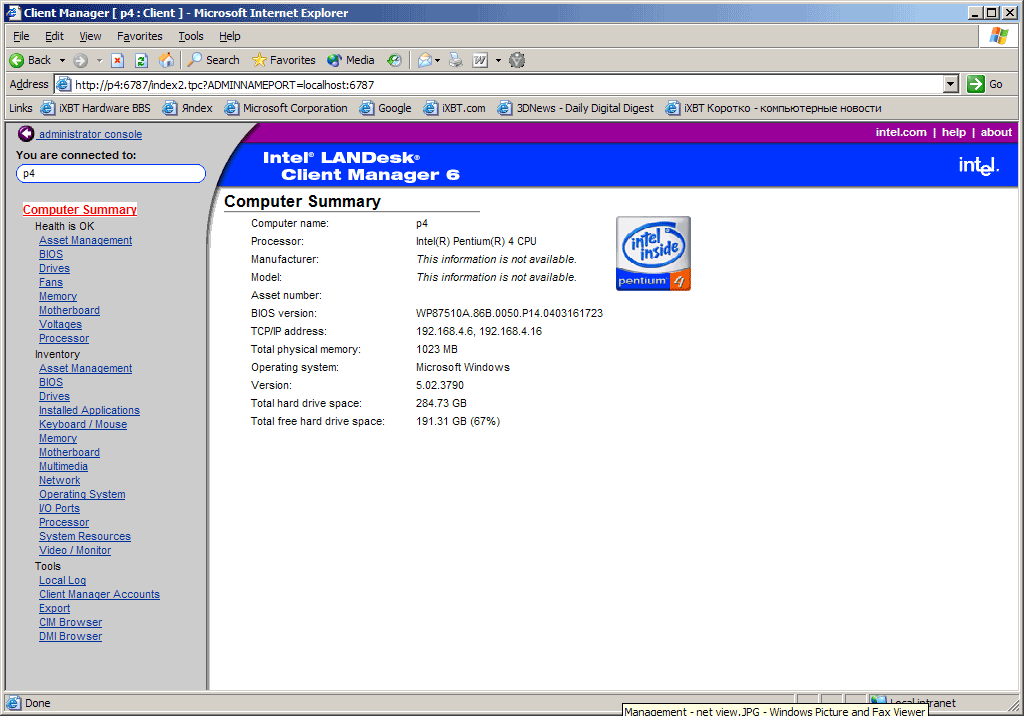
Task: Open the System Resources link
Action: point(84,536)
